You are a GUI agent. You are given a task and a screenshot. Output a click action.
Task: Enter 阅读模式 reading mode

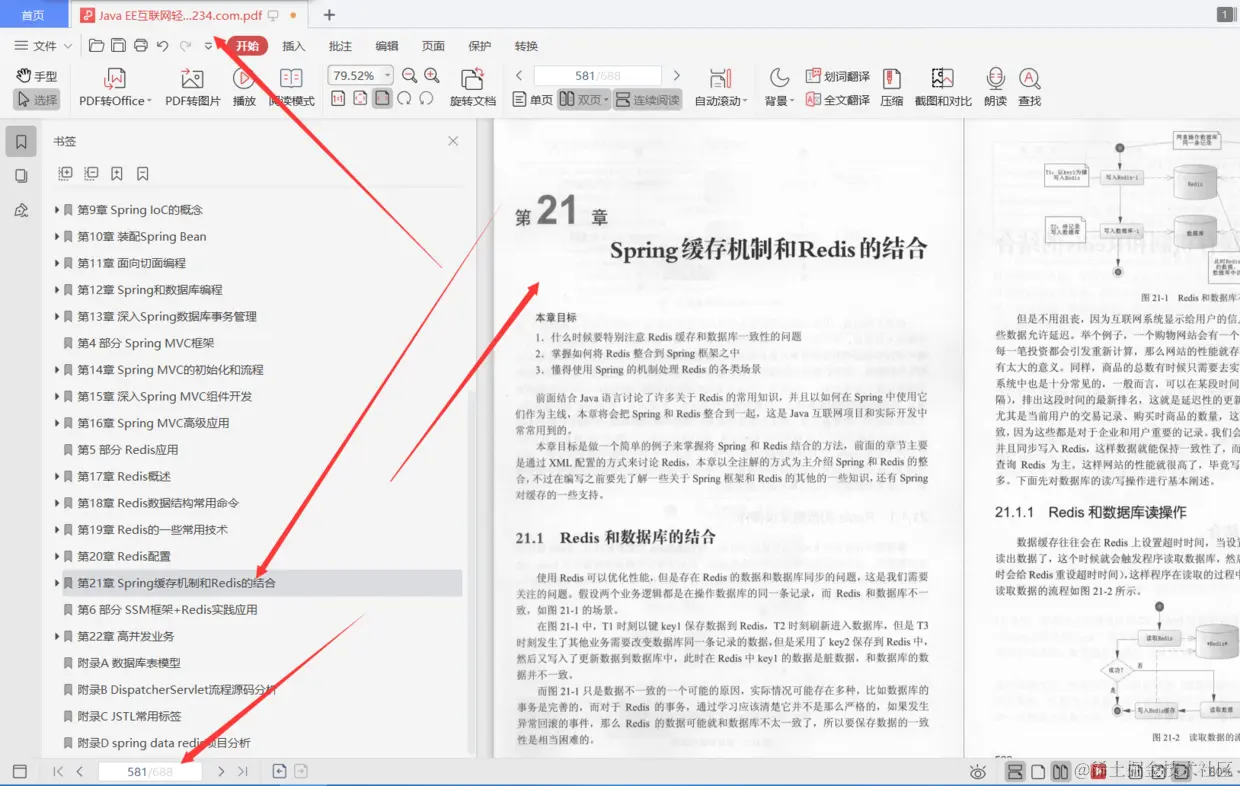[x=291, y=87]
